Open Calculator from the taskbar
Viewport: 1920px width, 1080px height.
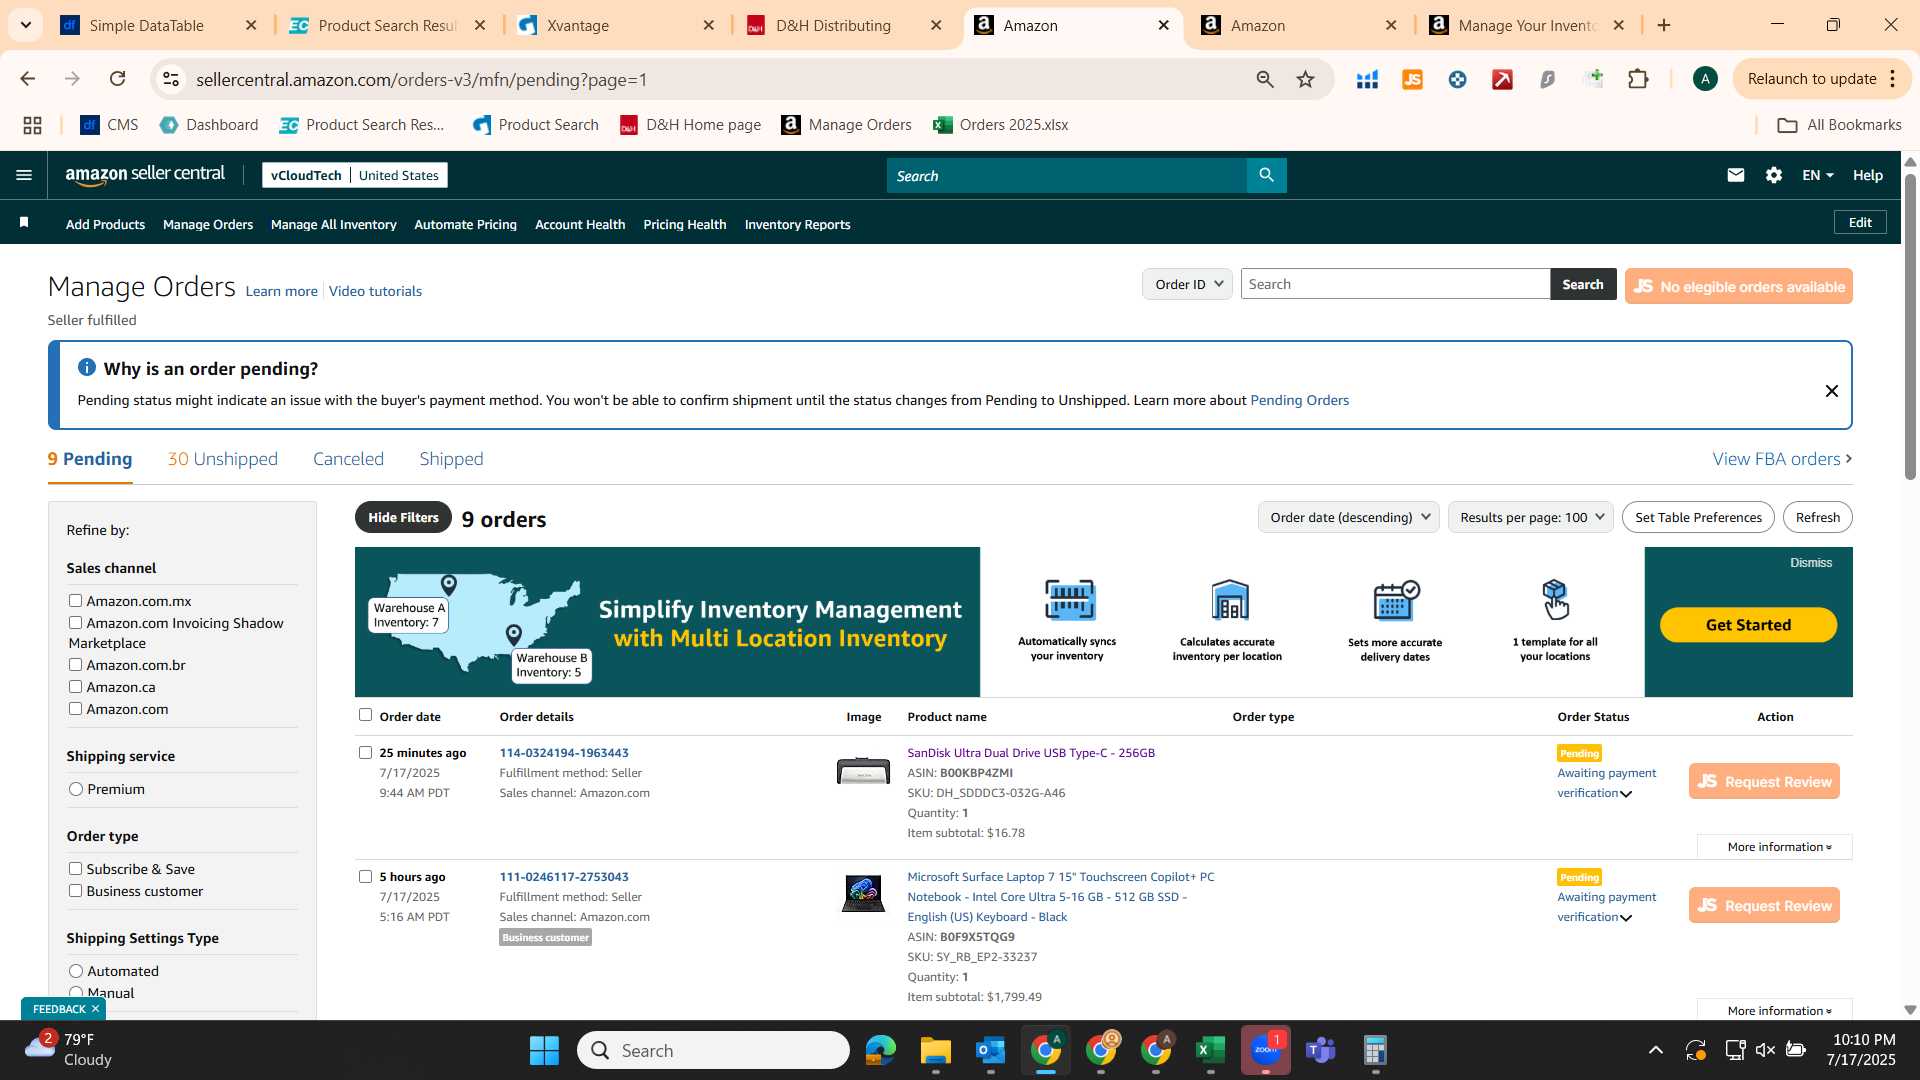point(1375,1050)
